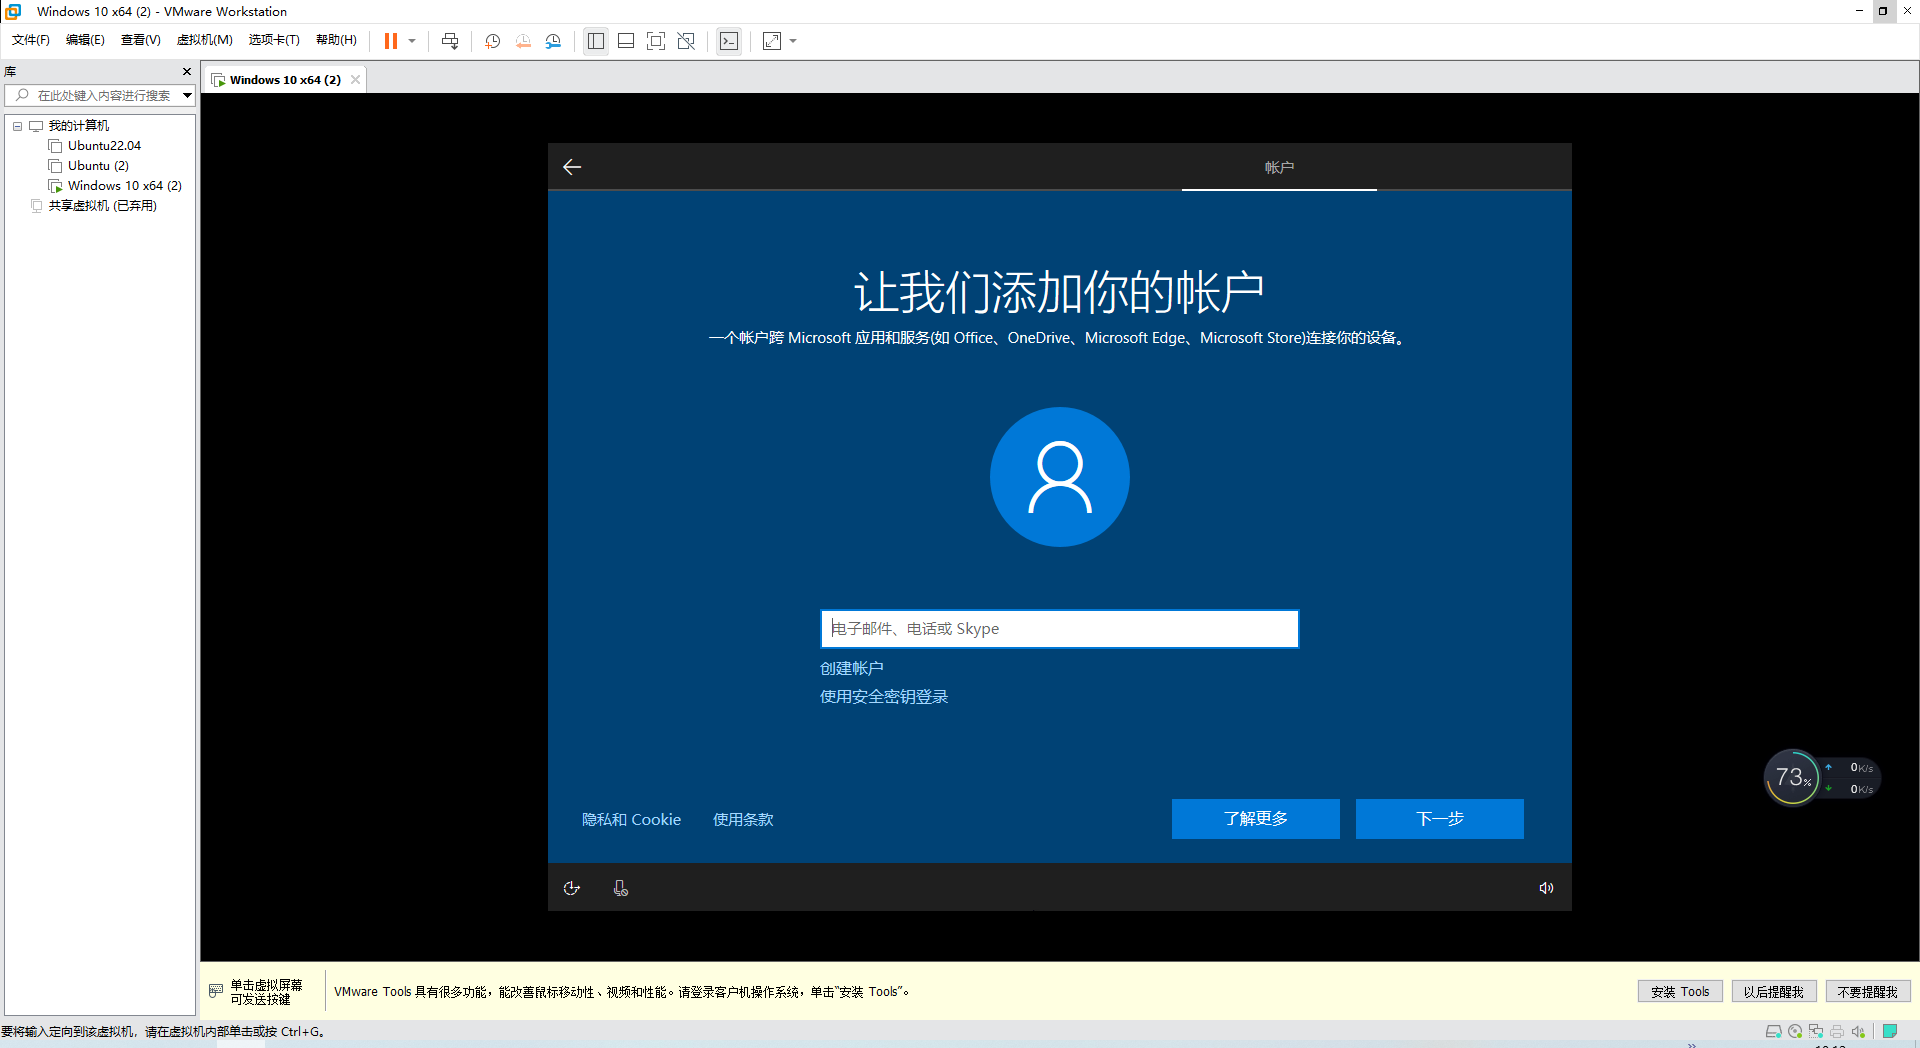The image size is (1920, 1048).
Task: Enter full screen mode icon
Action: coord(656,41)
